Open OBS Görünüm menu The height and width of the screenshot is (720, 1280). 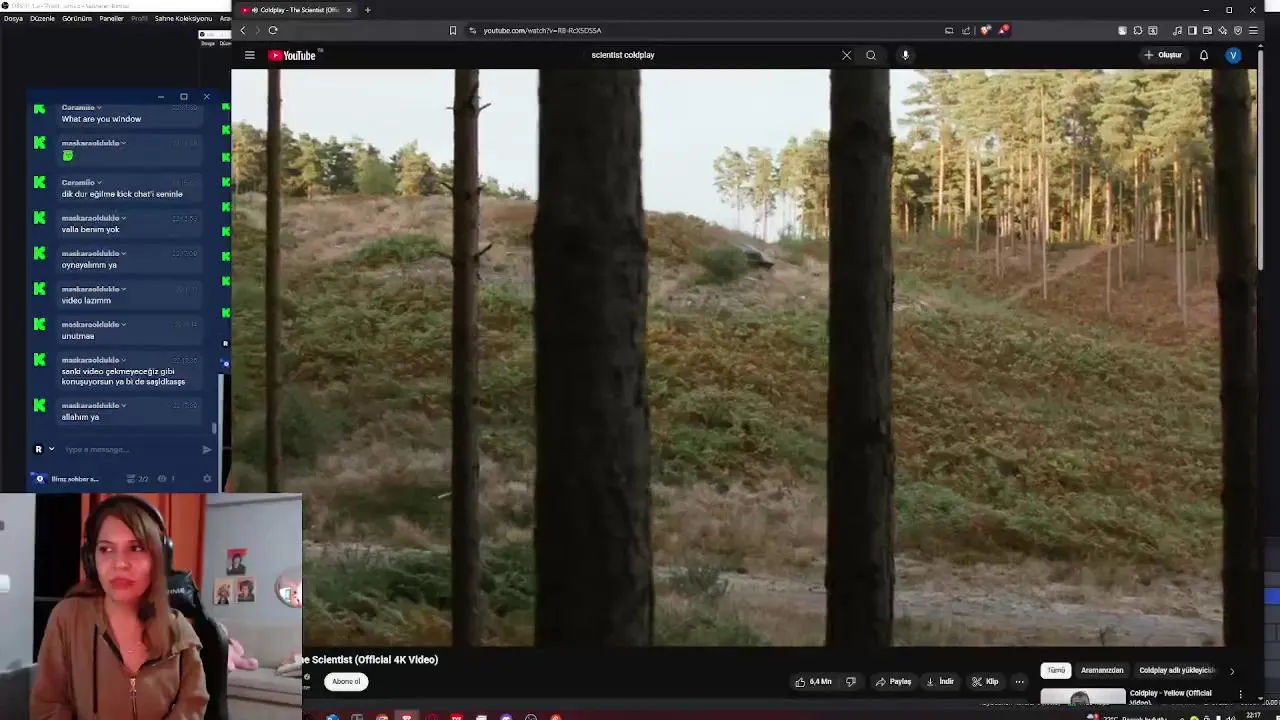click(x=77, y=18)
